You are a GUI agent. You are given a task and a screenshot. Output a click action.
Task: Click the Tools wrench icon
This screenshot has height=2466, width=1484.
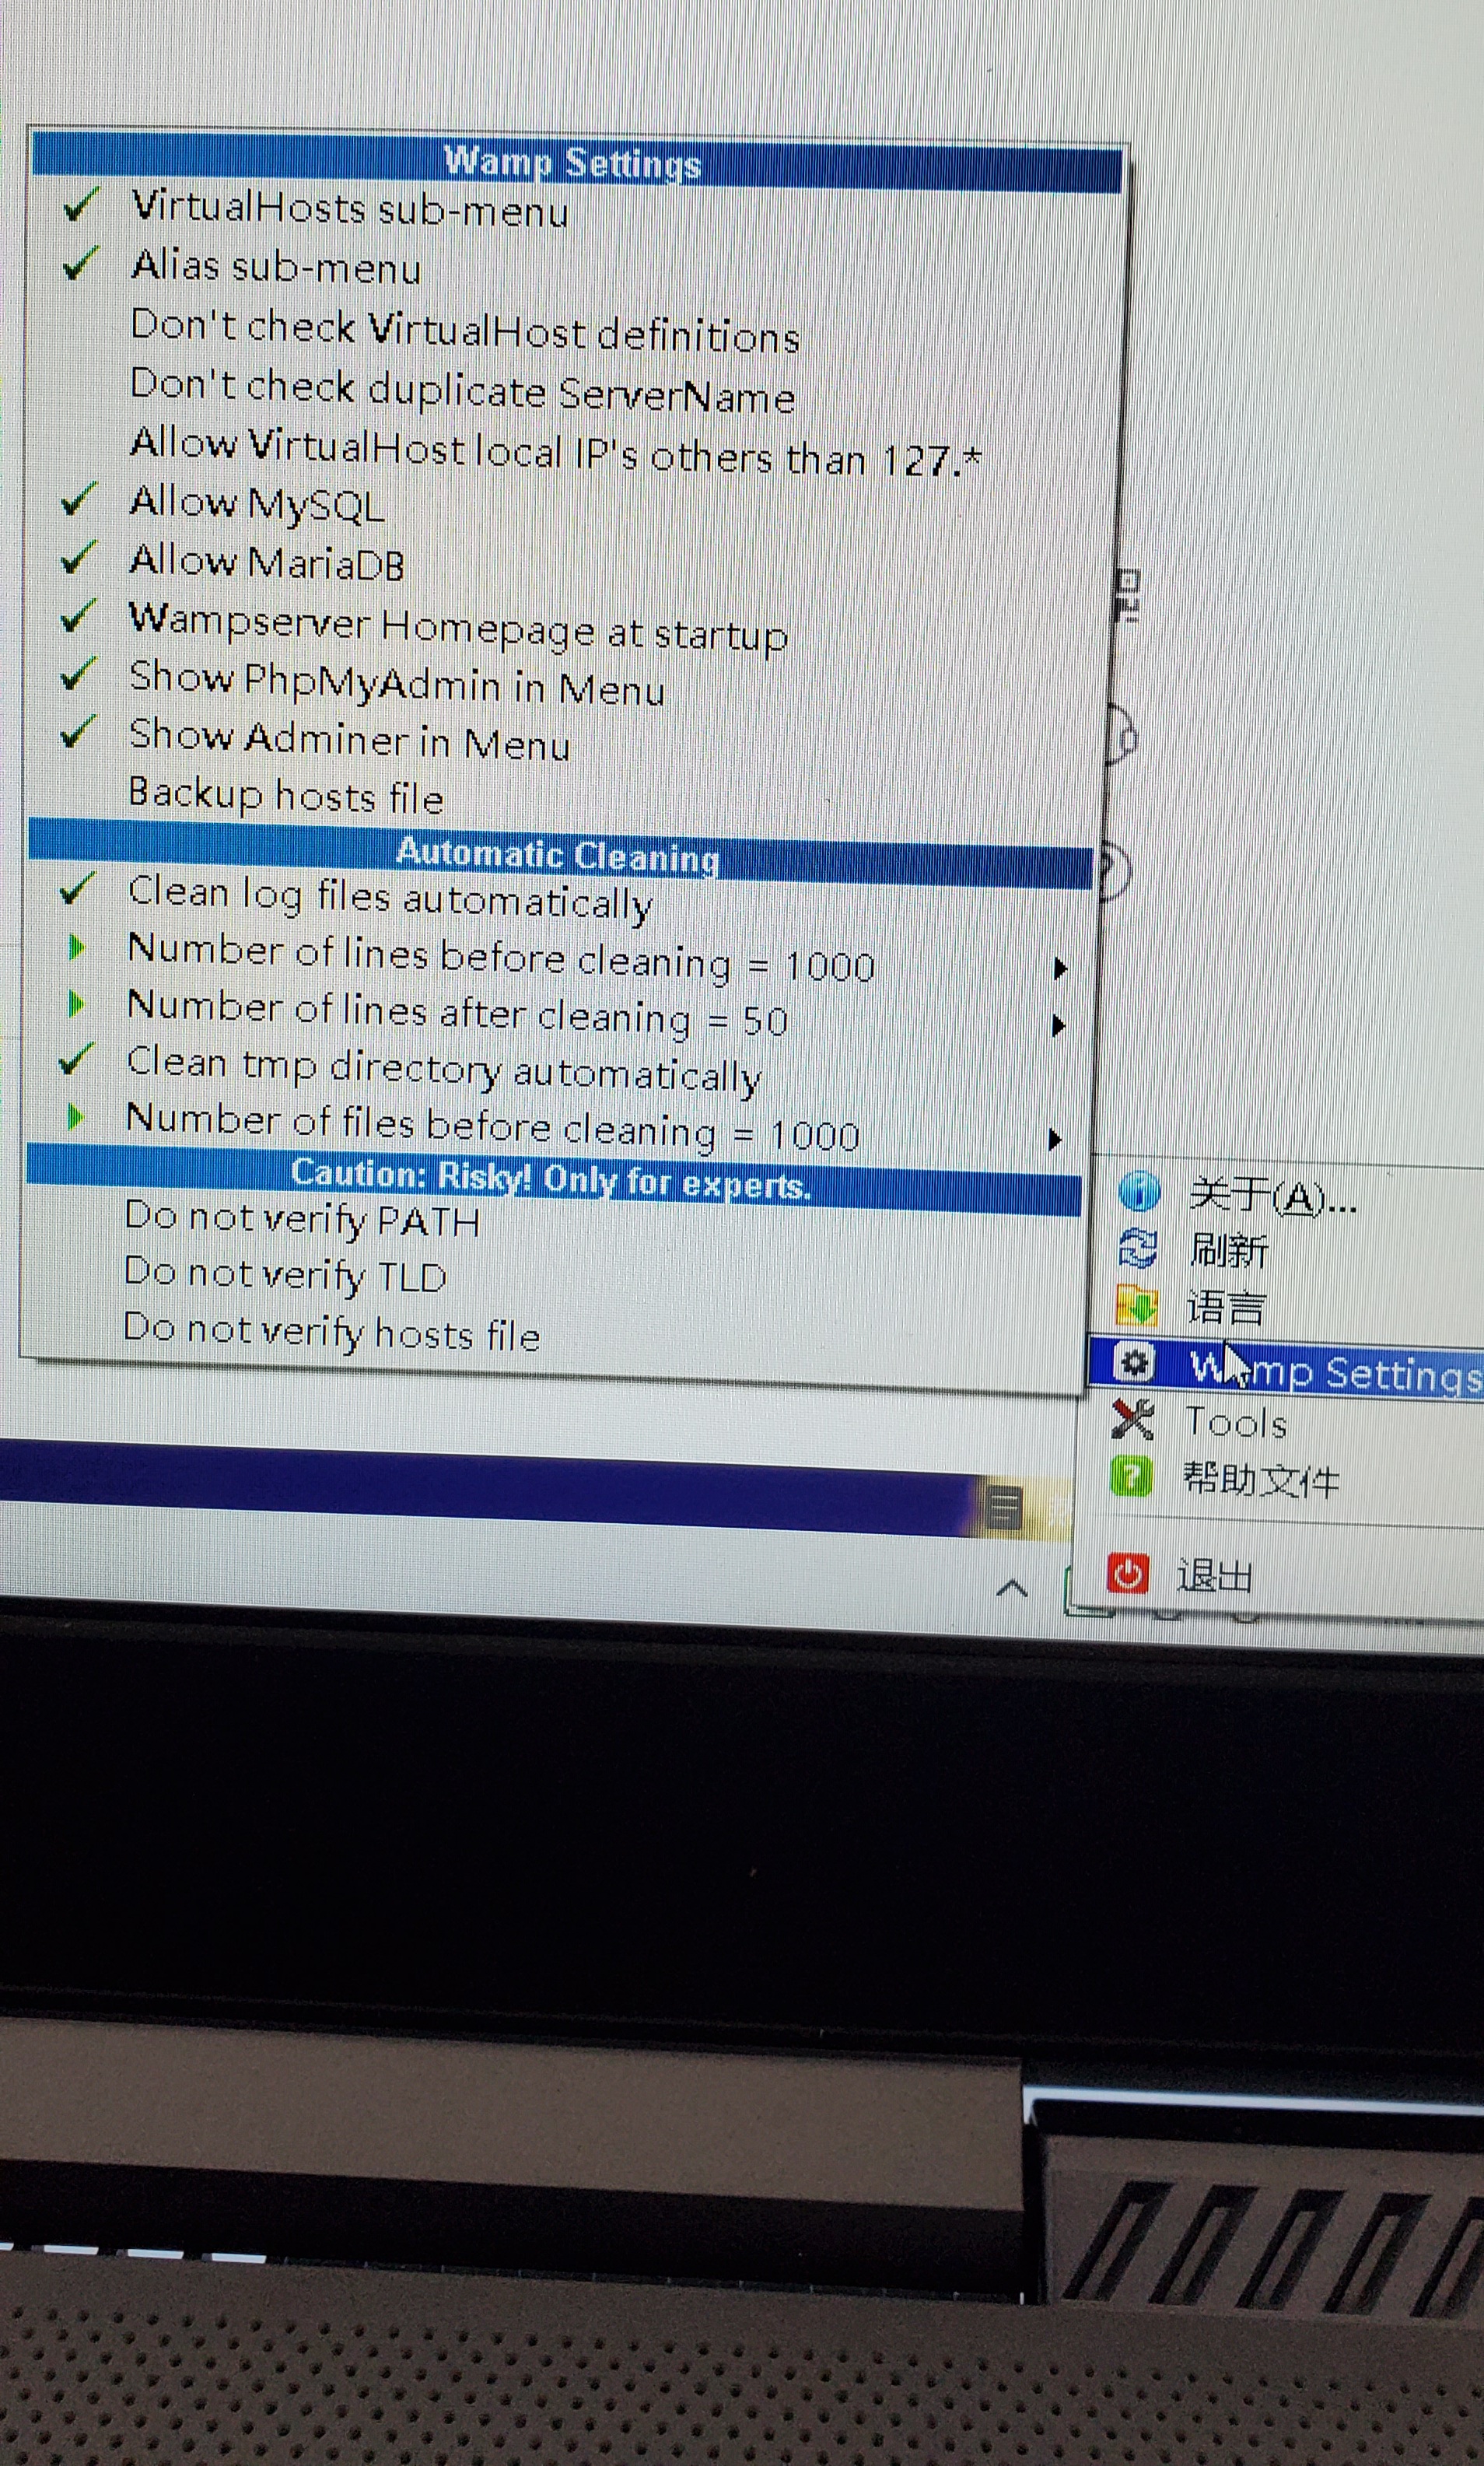[1132, 1418]
